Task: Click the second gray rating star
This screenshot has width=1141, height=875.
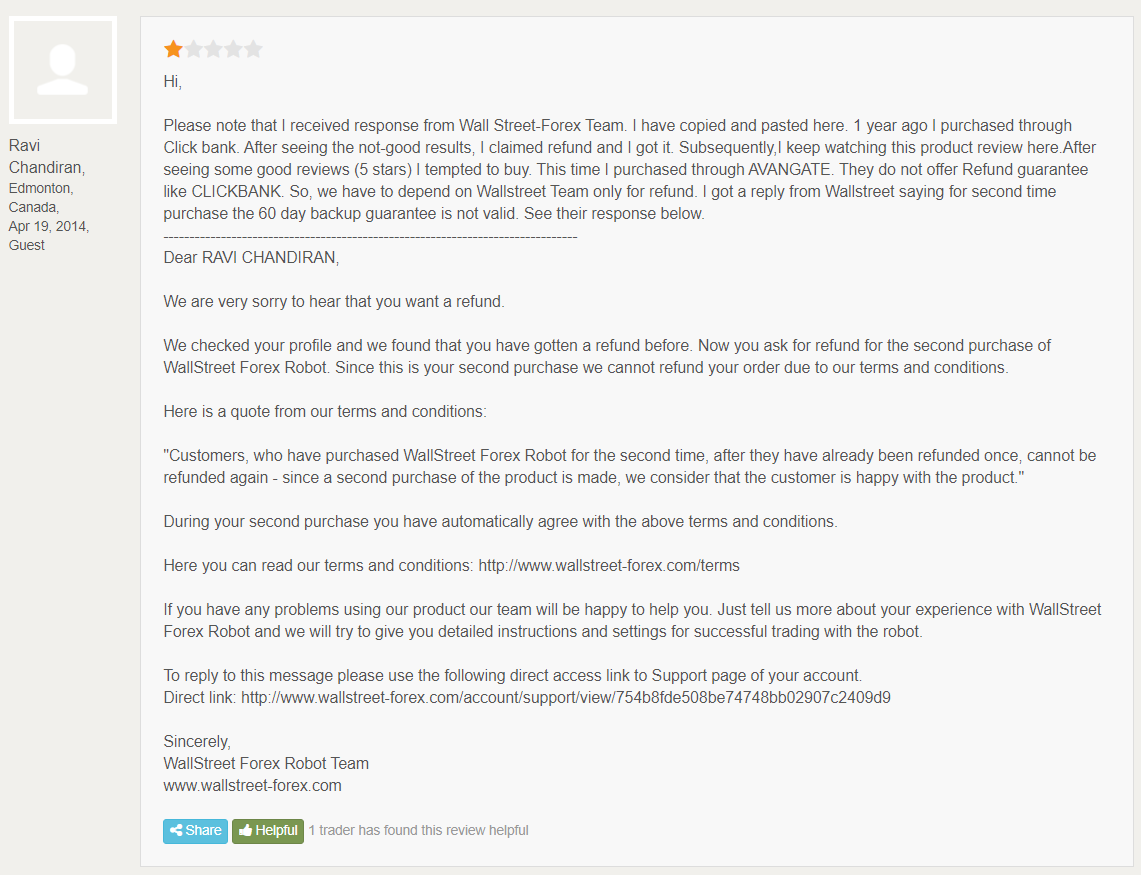Action: click(194, 49)
